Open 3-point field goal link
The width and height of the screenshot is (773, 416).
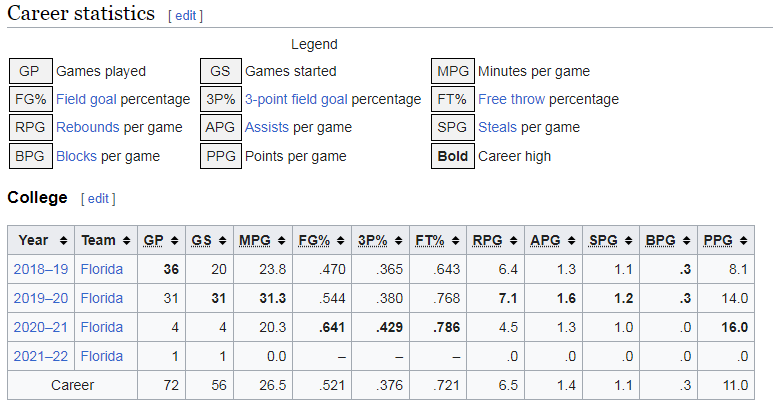pos(296,99)
